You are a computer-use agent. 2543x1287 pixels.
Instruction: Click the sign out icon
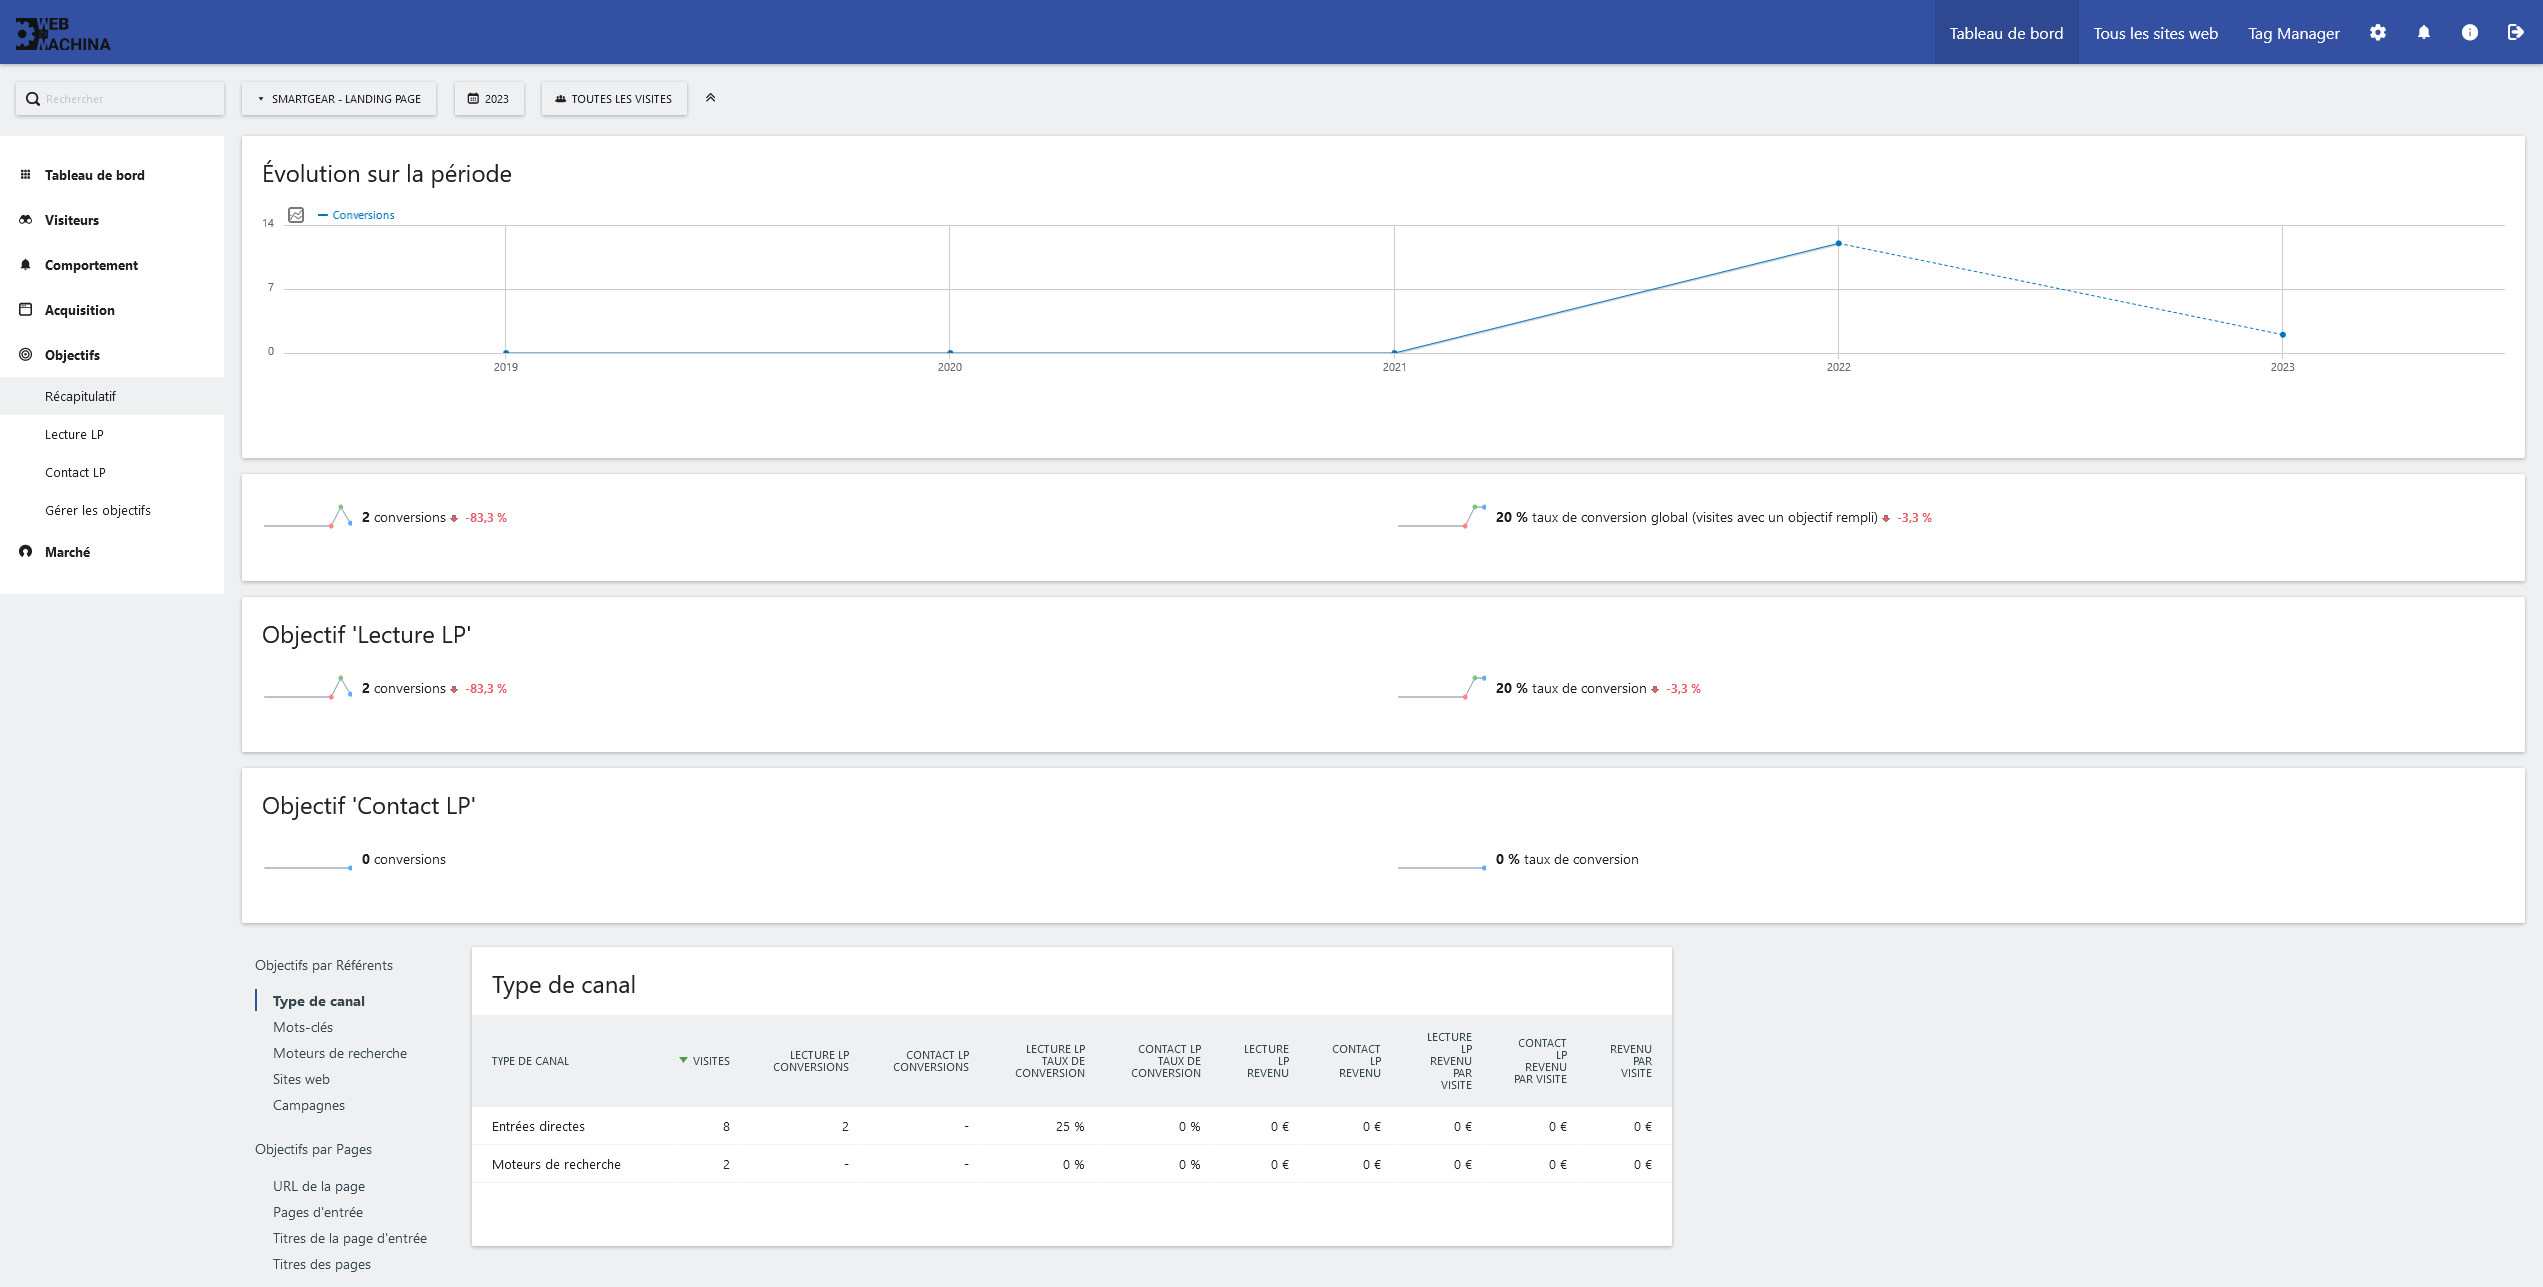(2516, 33)
